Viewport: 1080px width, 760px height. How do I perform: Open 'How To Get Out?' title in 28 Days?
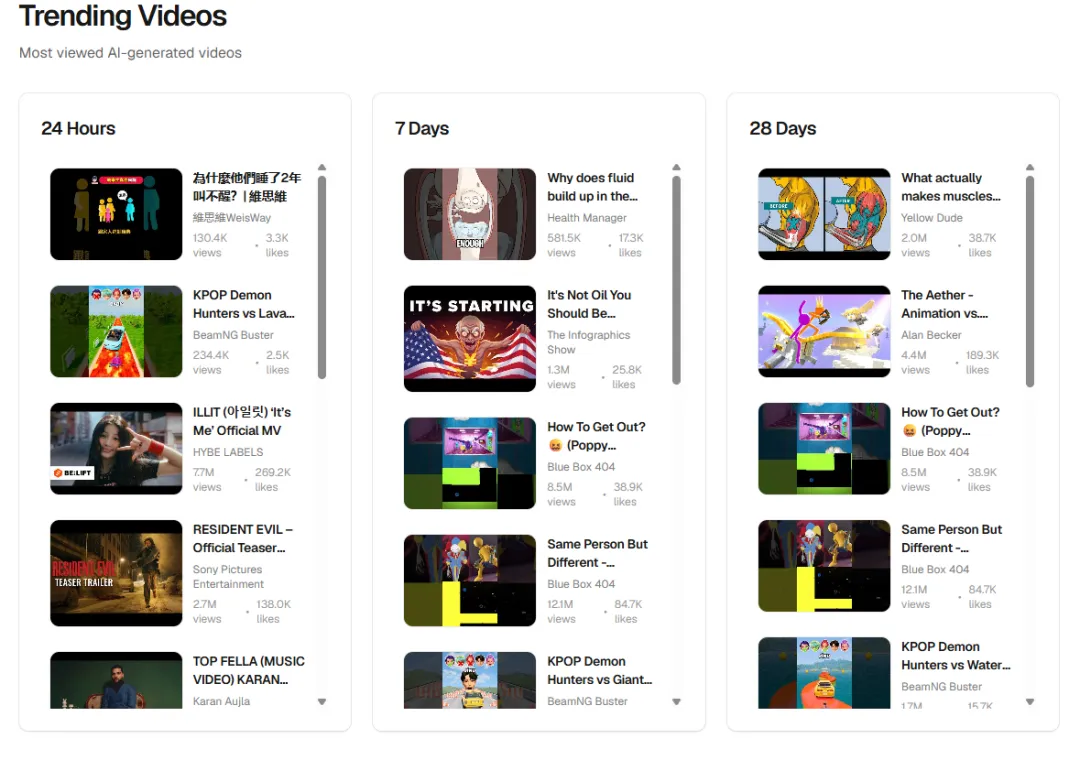[x=951, y=421]
